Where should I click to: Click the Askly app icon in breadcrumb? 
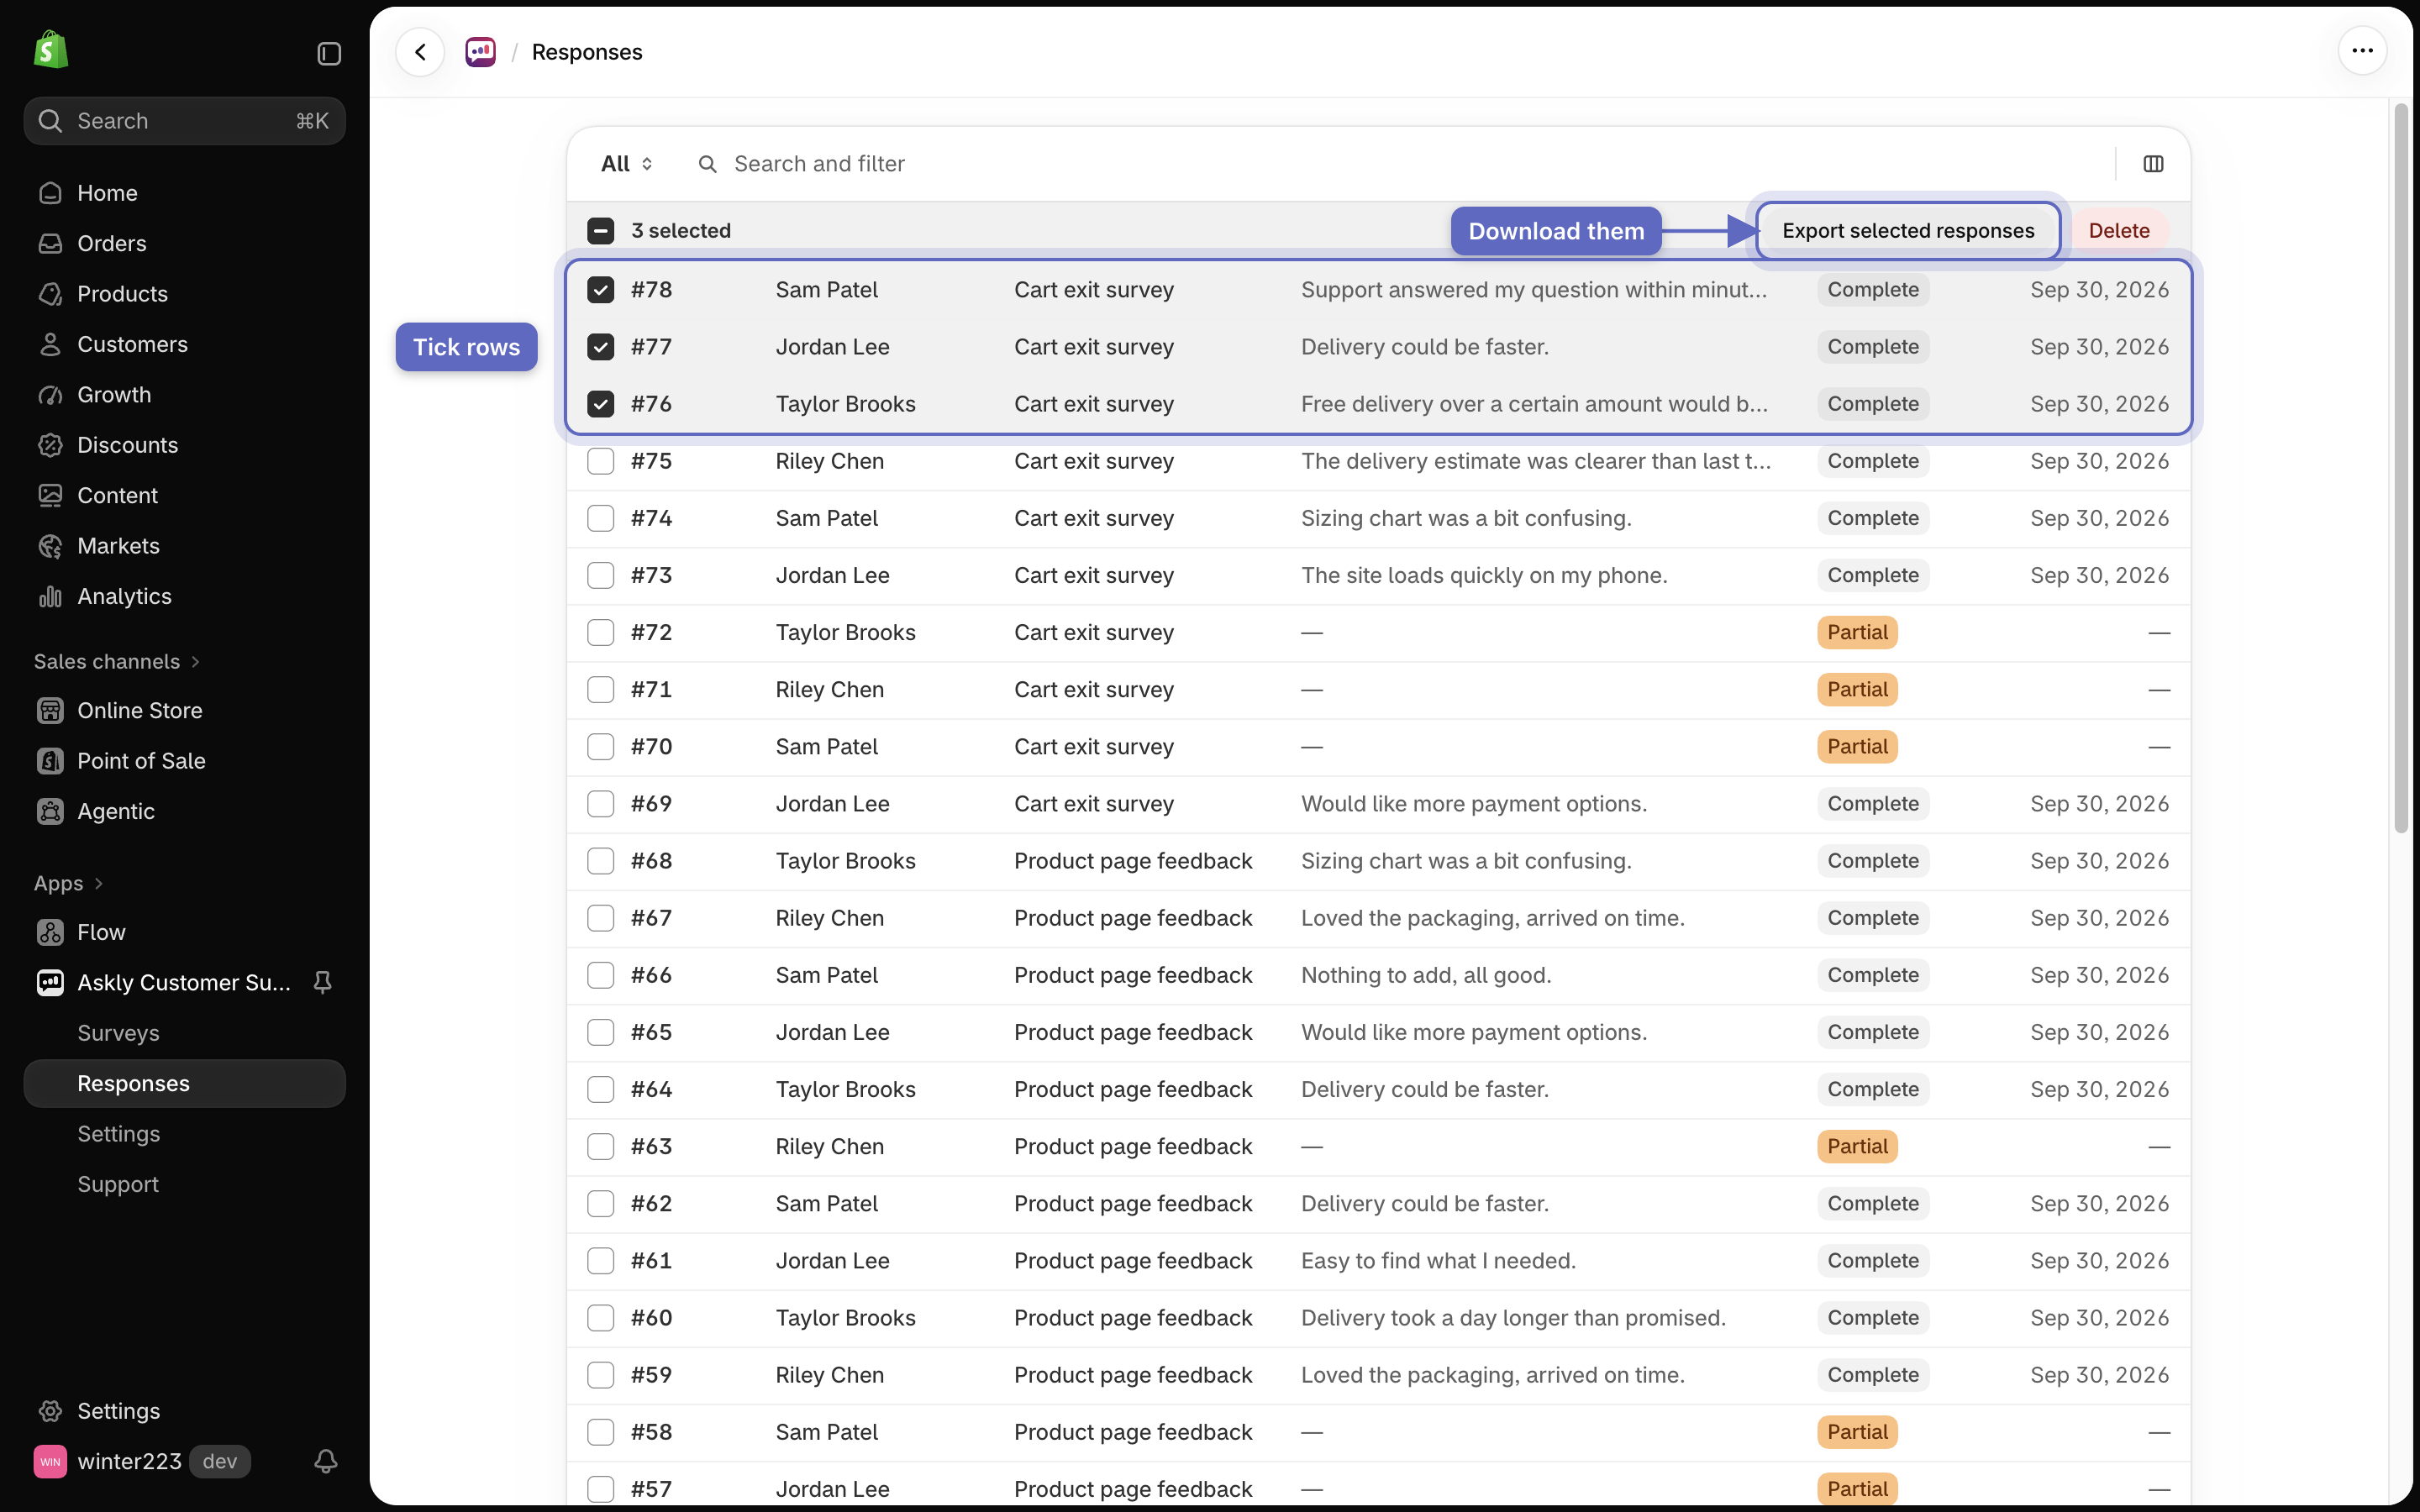click(x=480, y=52)
